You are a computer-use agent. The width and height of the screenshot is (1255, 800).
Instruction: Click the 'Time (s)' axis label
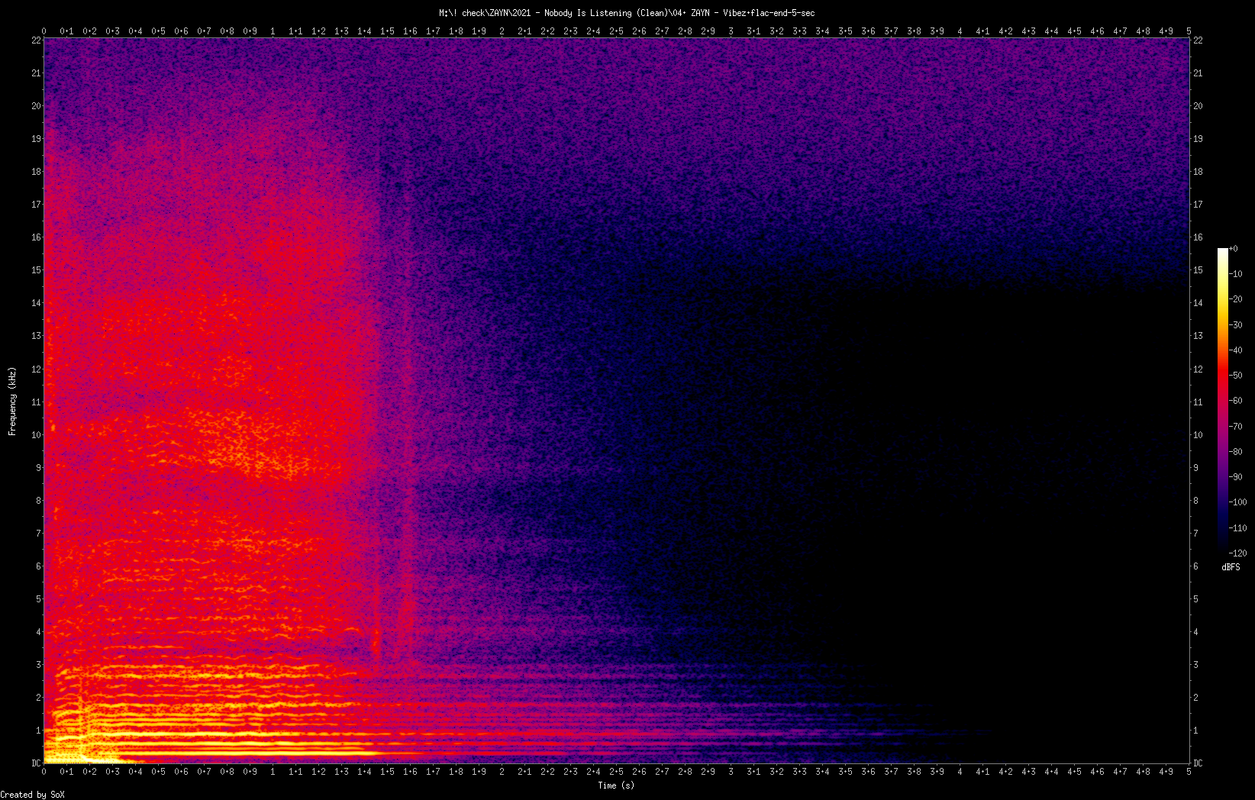616,786
